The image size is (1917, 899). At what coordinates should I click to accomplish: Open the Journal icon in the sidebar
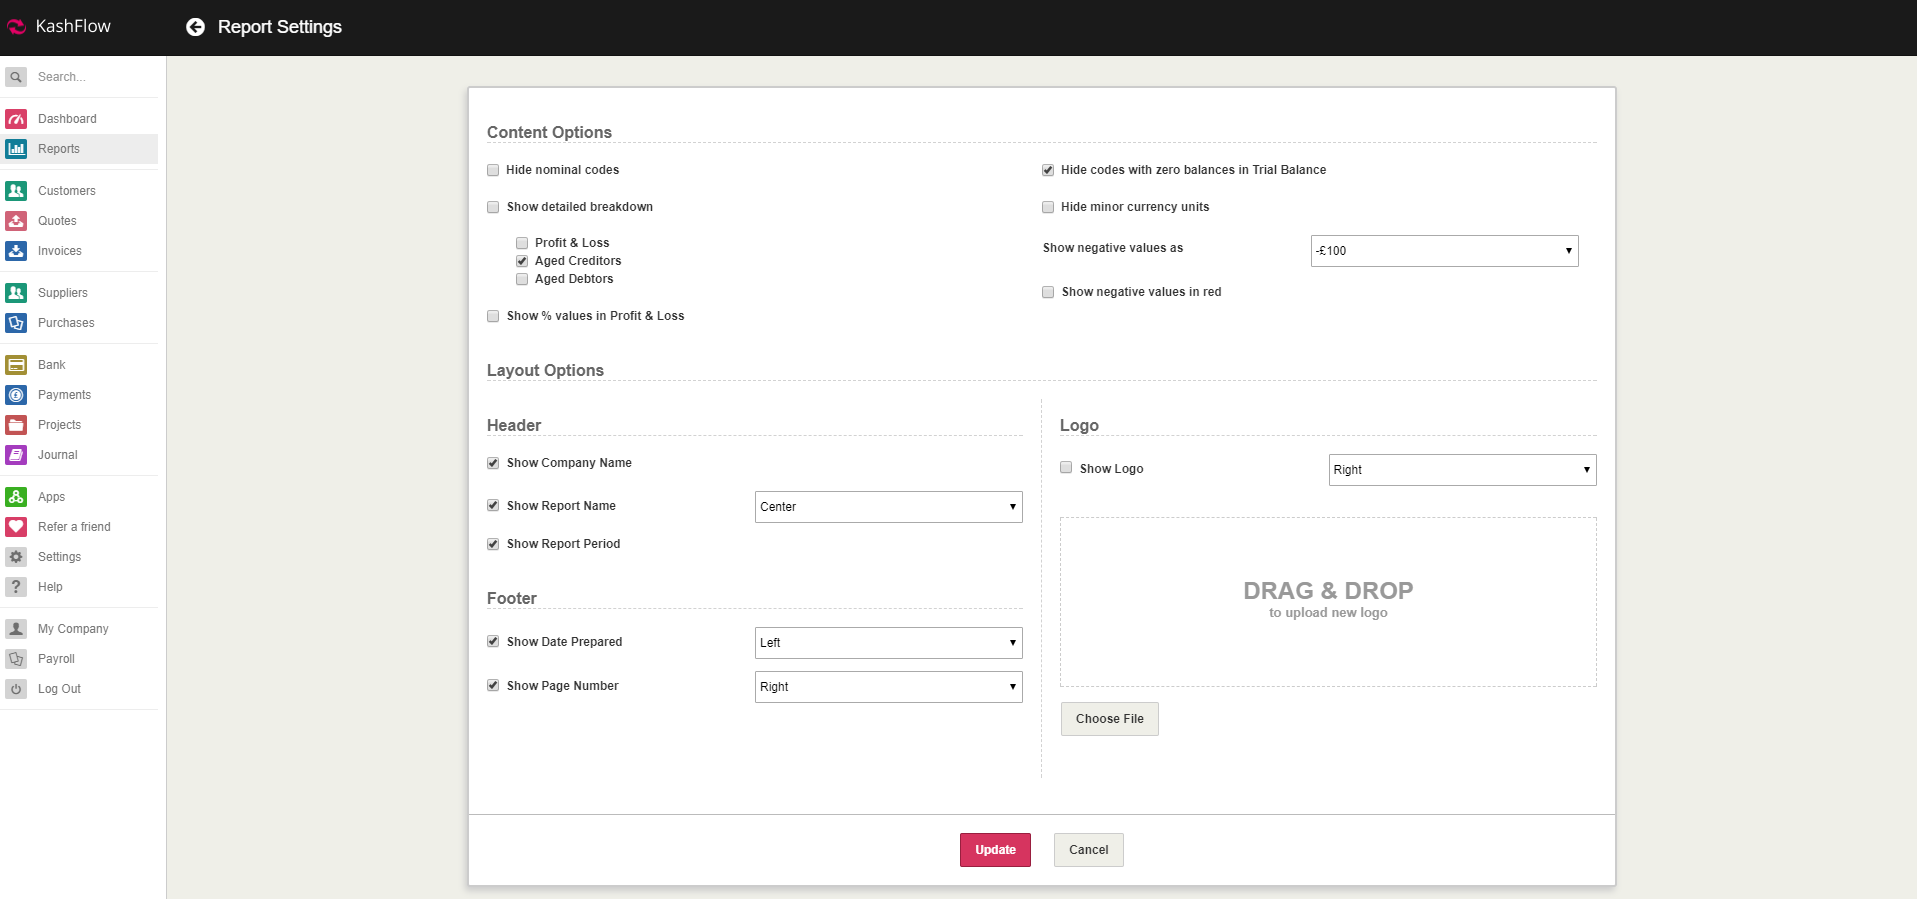coord(16,455)
